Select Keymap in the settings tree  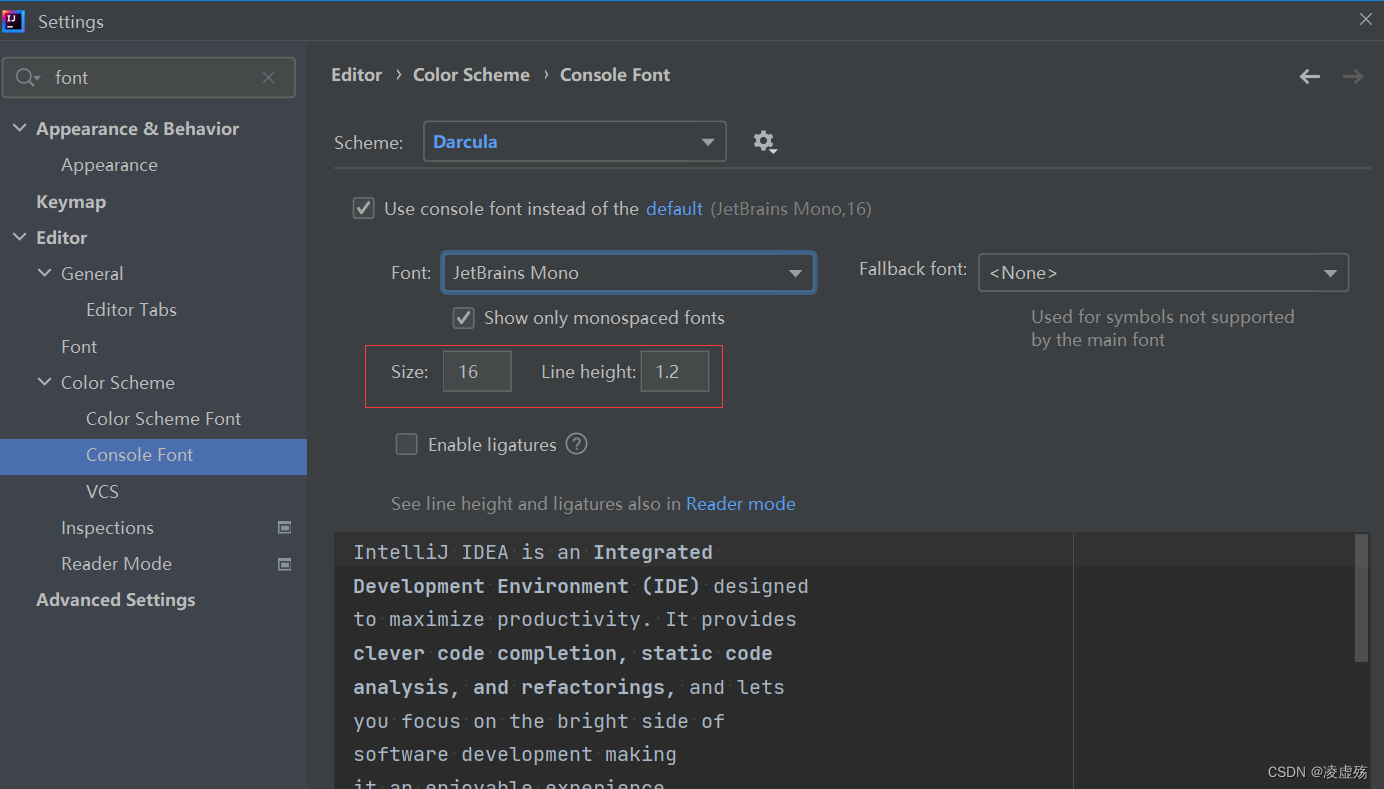pos(71,201)
